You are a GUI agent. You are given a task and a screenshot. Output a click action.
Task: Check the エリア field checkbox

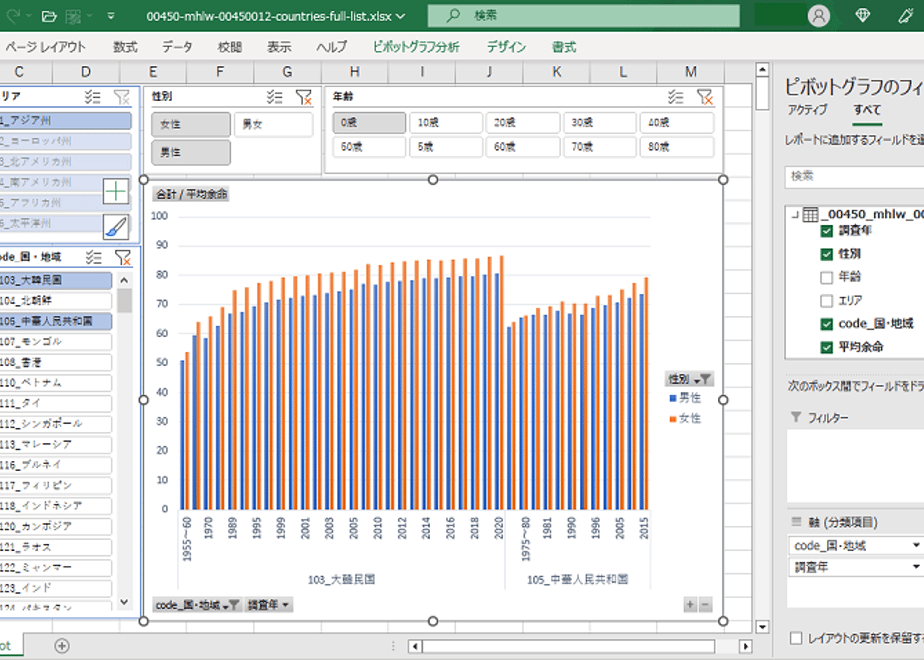[827, 301]
